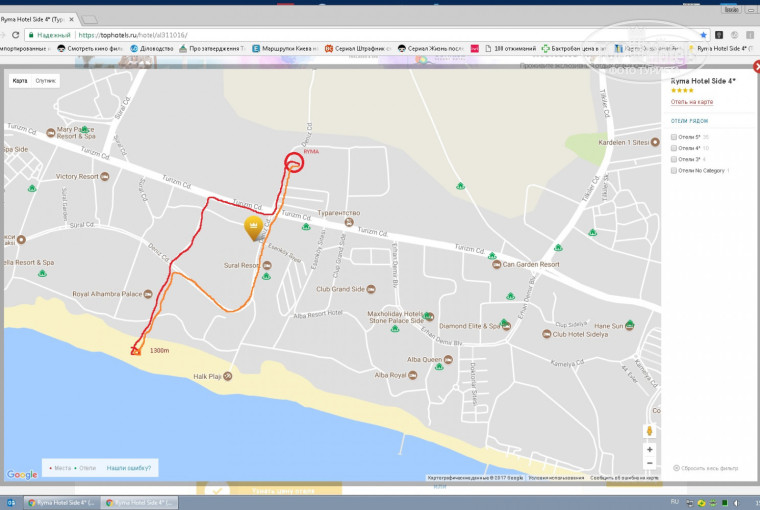760x510 pixels.
Task: Click 'Сбросить весь фильтр' reset filter
Action: click(706, 468)
